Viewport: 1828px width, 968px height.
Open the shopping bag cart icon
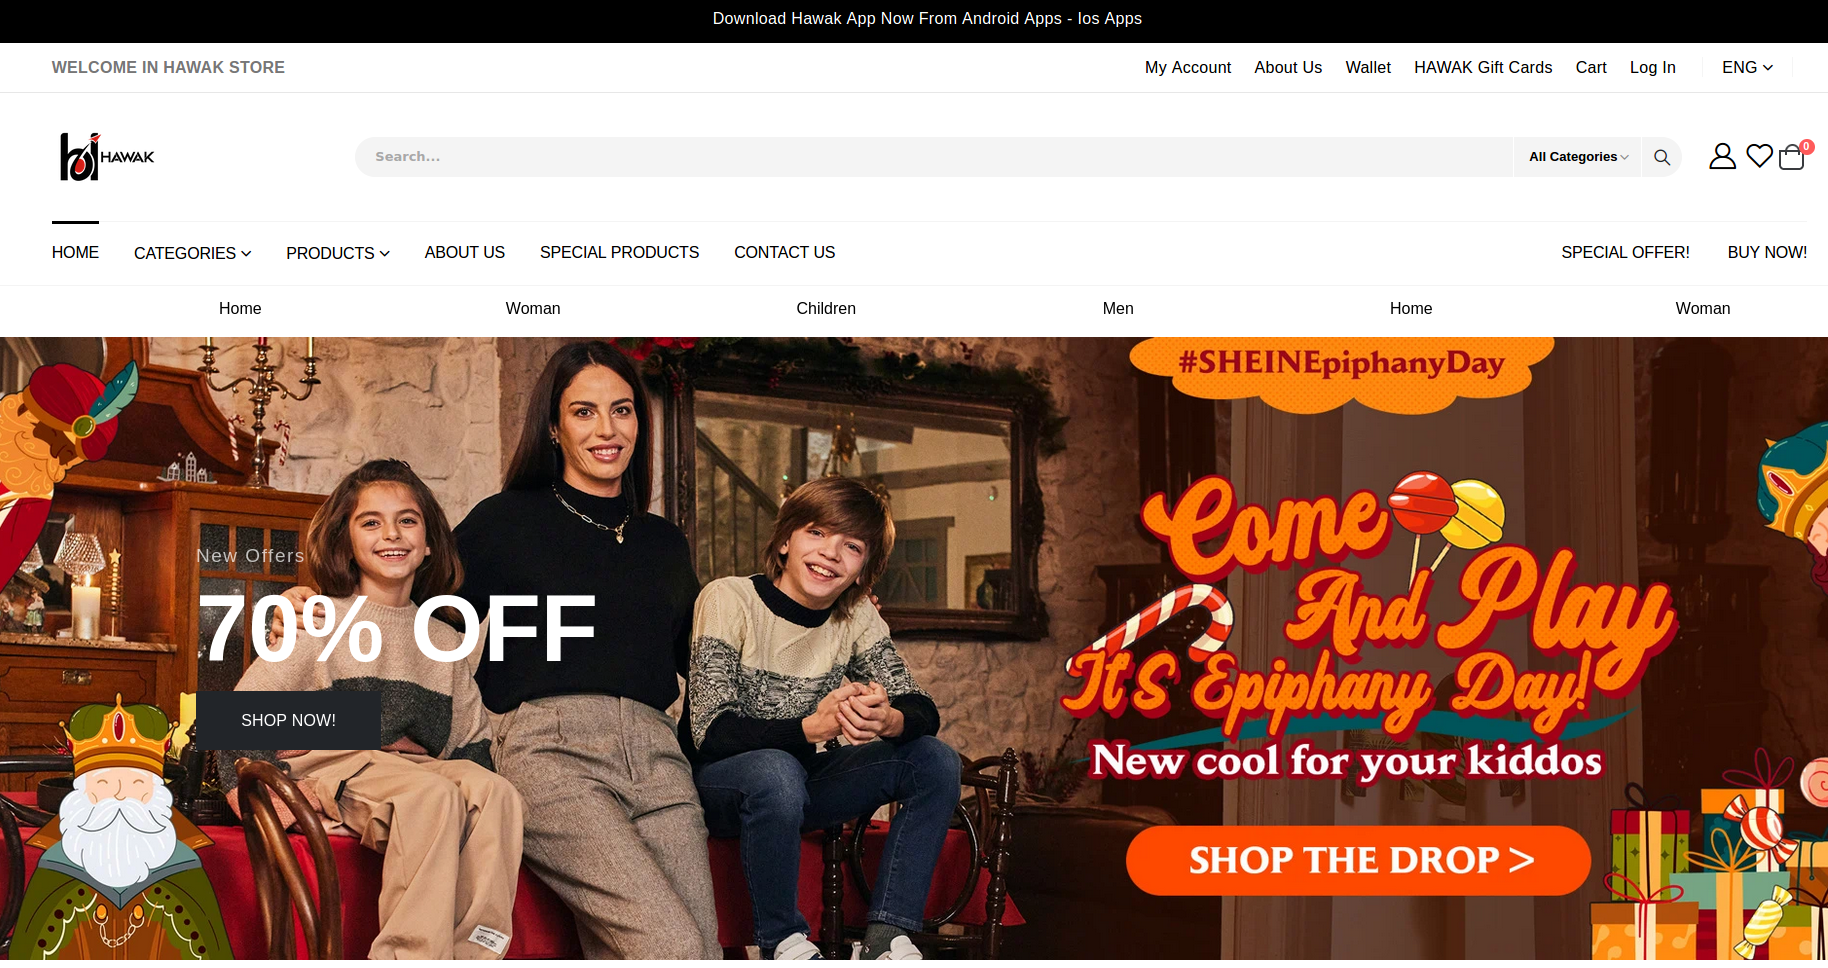pyautogui.click(x=1793, y=156)
